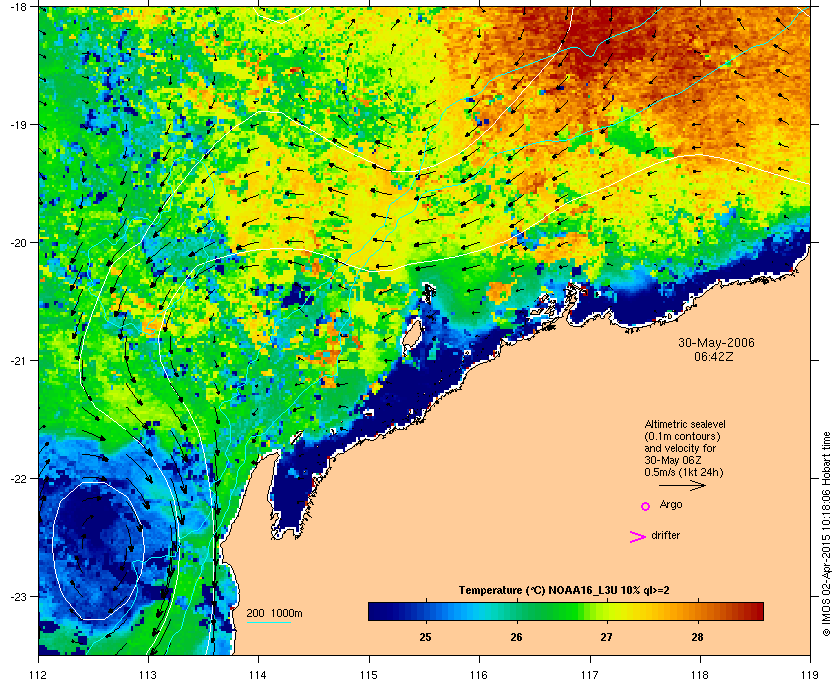This screenshot has width=840, height=680.
Task: Click the '0.5m/s (1kt 24h)' legend text
Action: tap(684, 473)
